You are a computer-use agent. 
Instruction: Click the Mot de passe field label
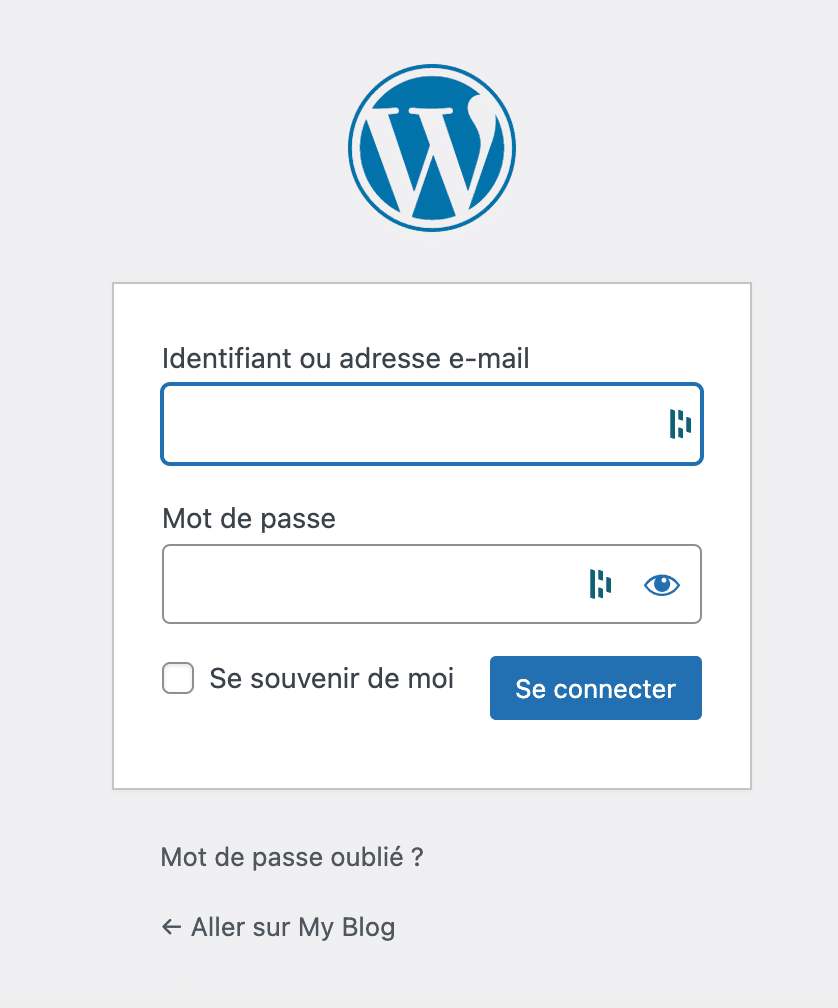point(249,519)
